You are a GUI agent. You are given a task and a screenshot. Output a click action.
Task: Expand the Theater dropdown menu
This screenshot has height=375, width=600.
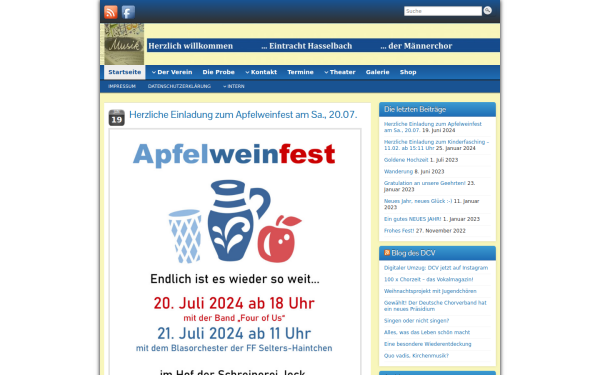click(x=340, y=72)
